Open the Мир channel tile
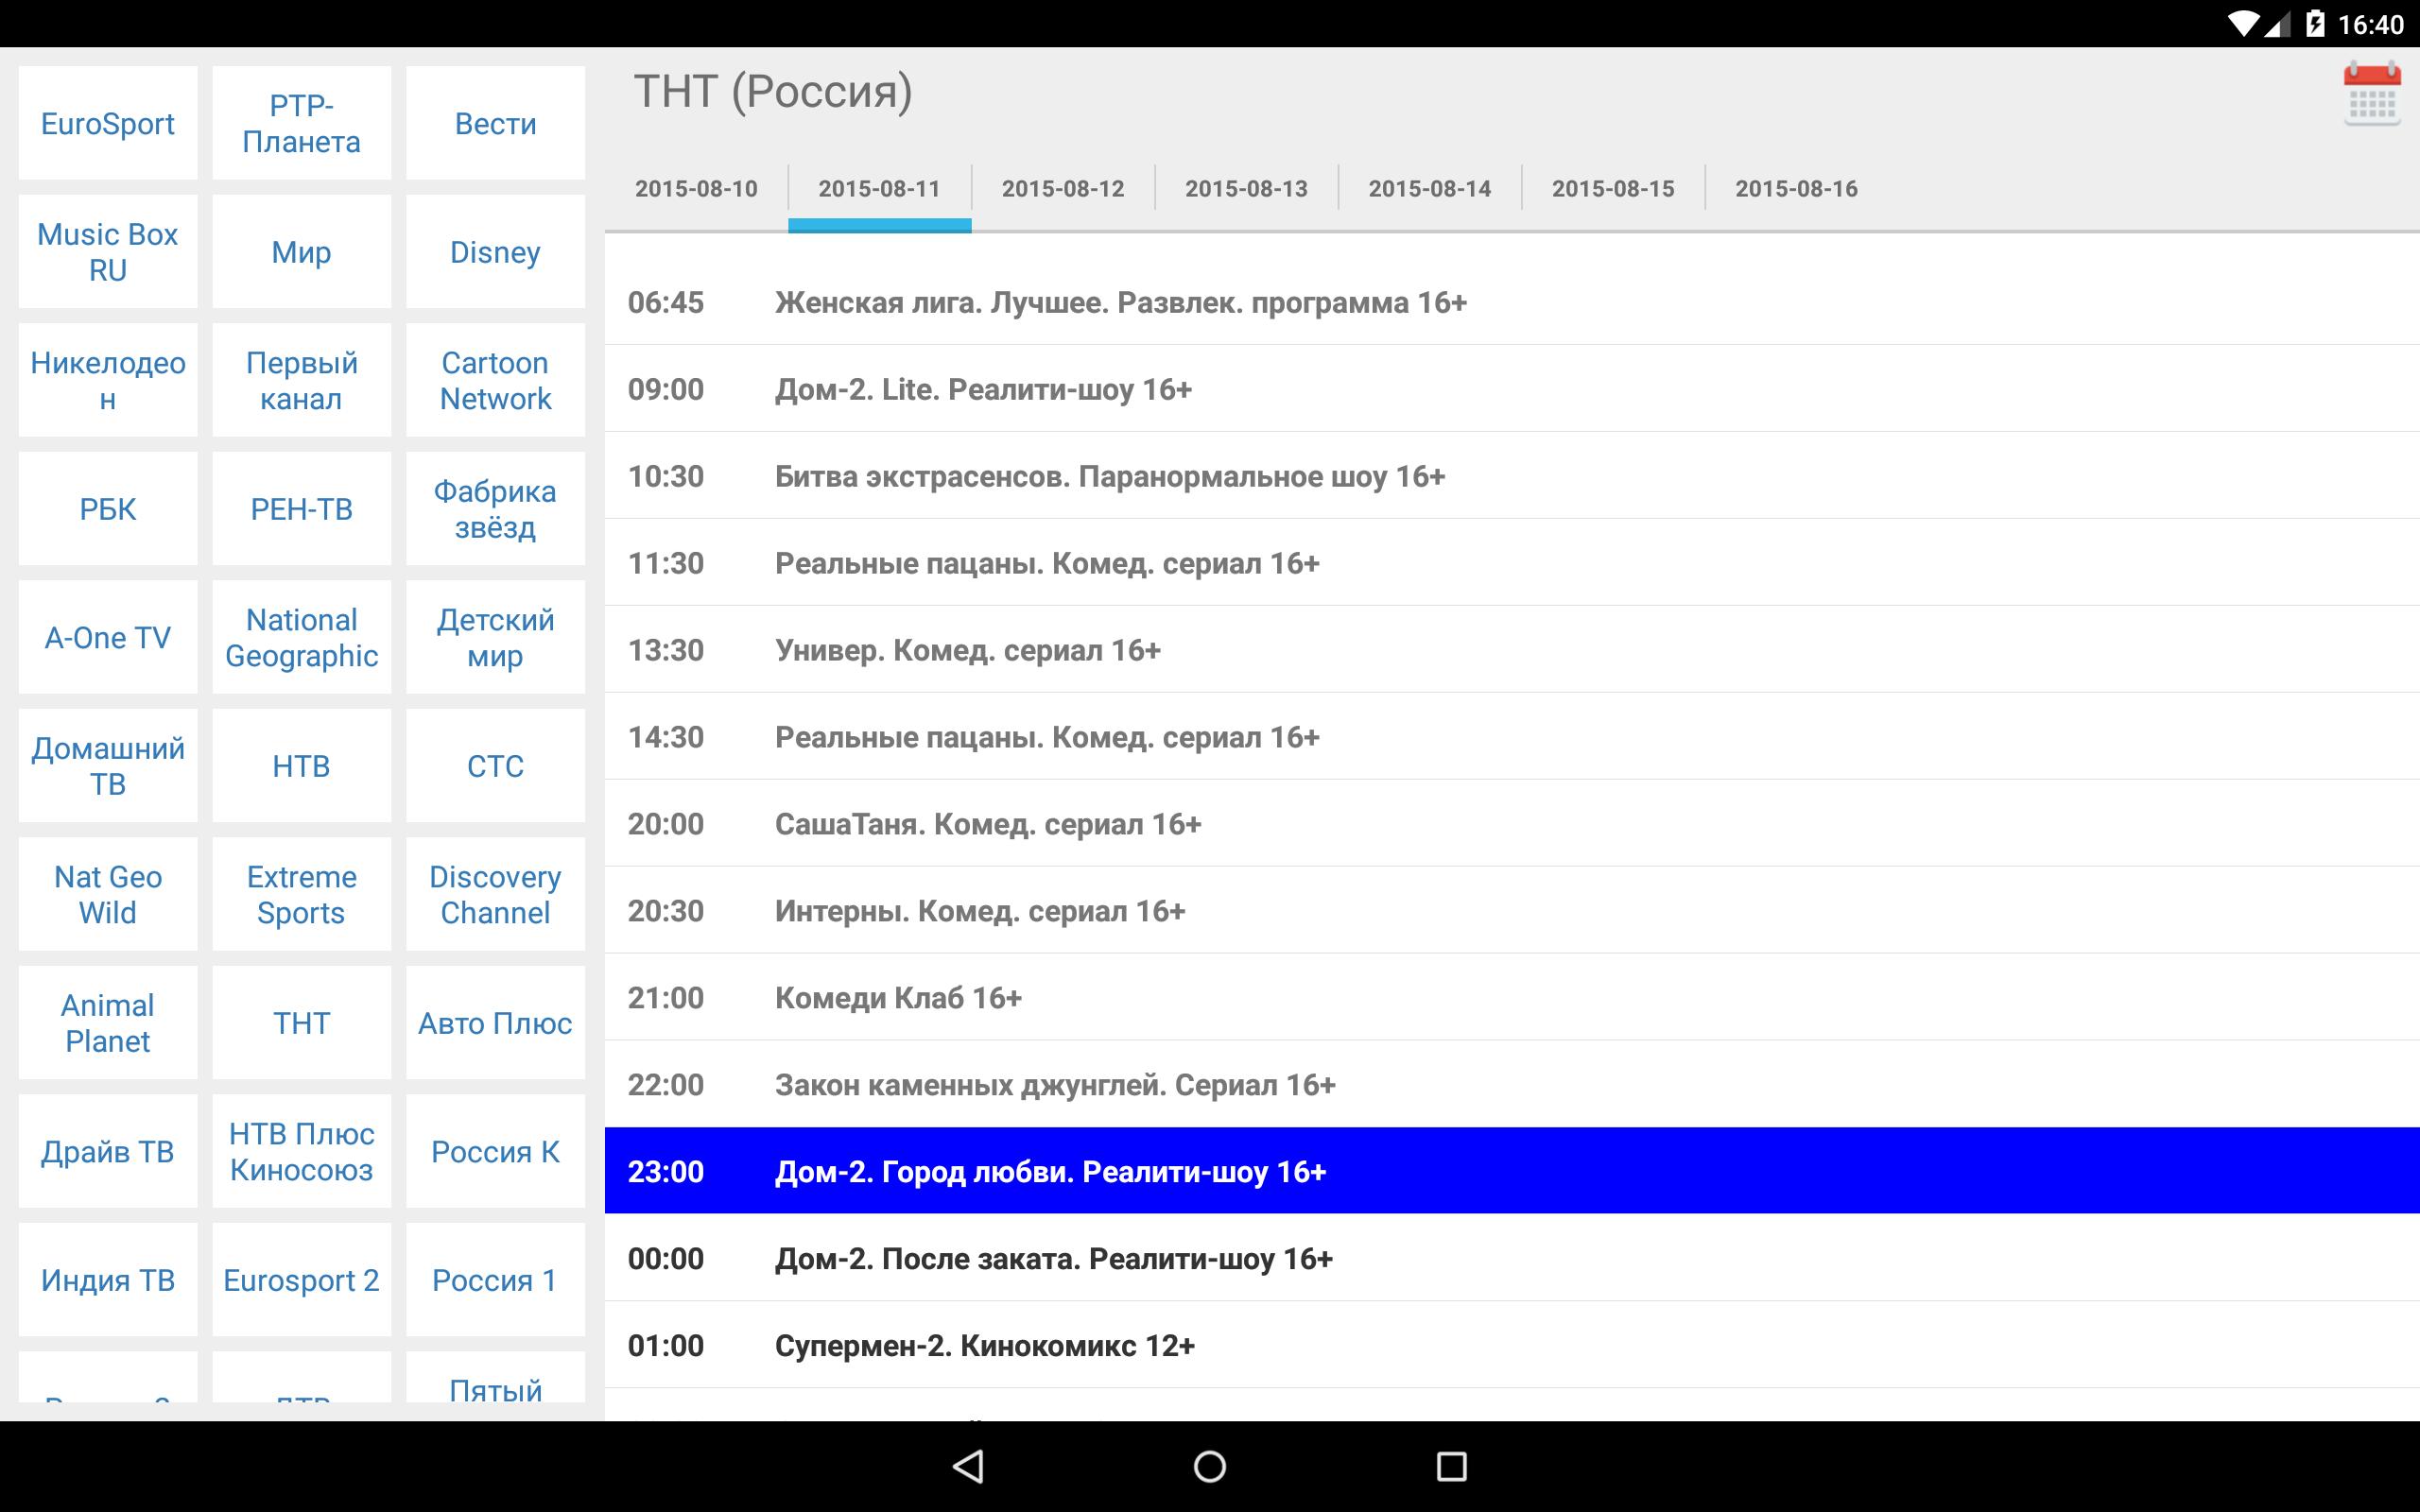 click(301, 252)
